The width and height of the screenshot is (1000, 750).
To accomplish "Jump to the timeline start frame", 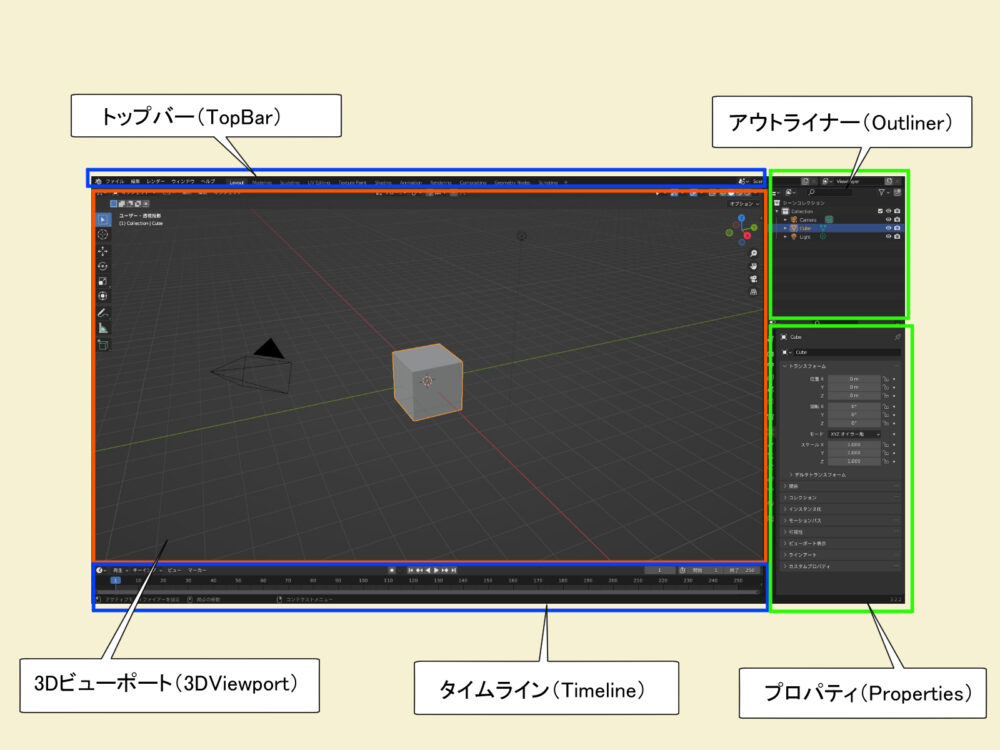I will tap(411, 570).
